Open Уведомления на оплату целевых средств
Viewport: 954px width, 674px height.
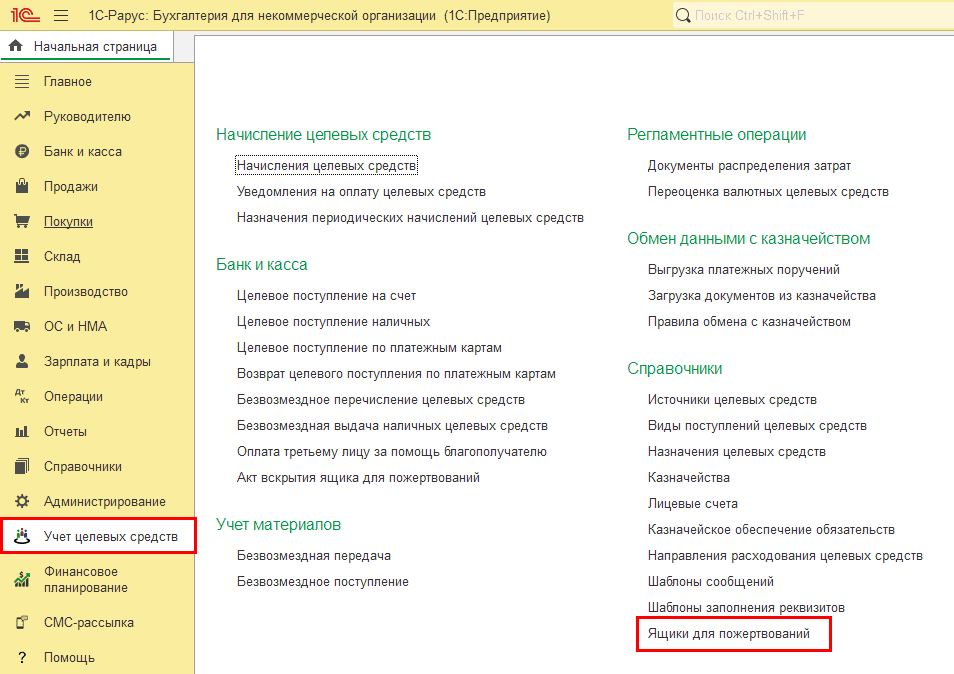(361, 192)
